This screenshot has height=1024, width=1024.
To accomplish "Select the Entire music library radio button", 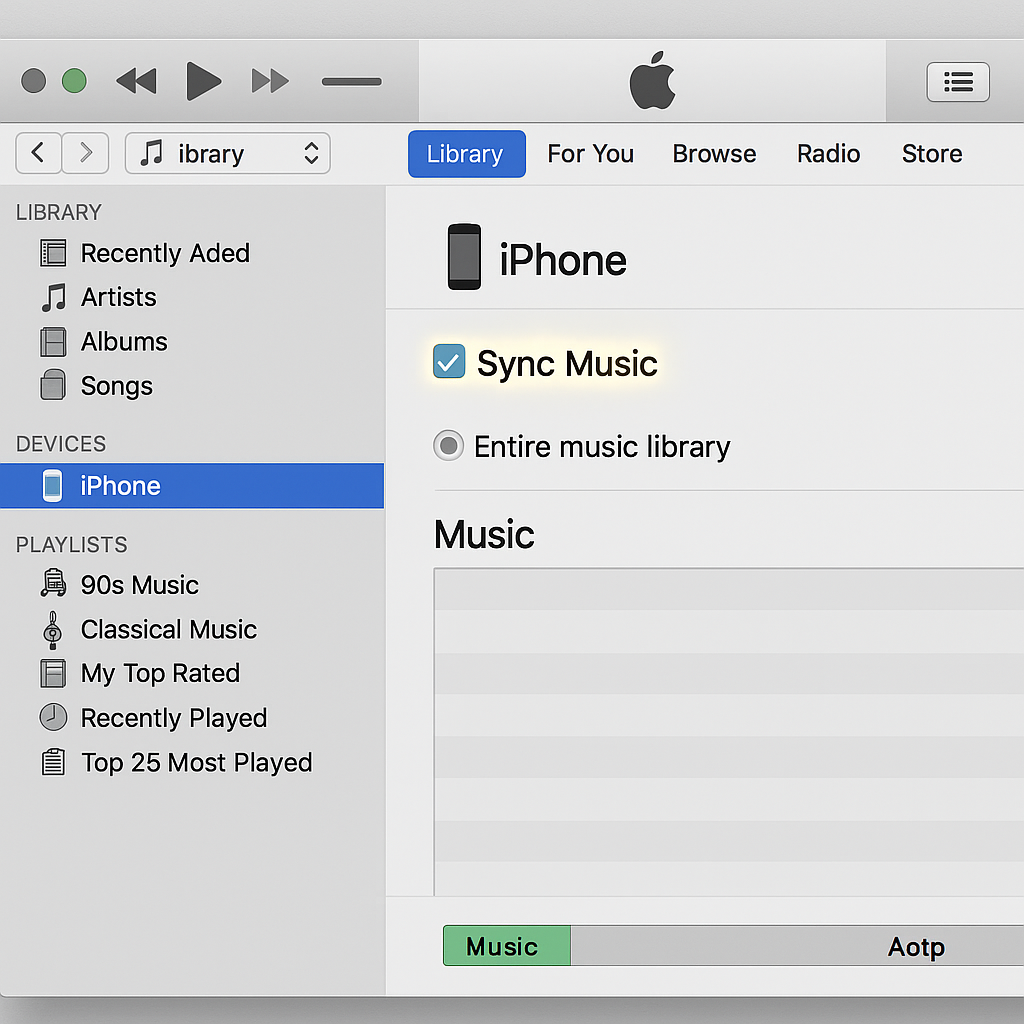I will point(449,445).
